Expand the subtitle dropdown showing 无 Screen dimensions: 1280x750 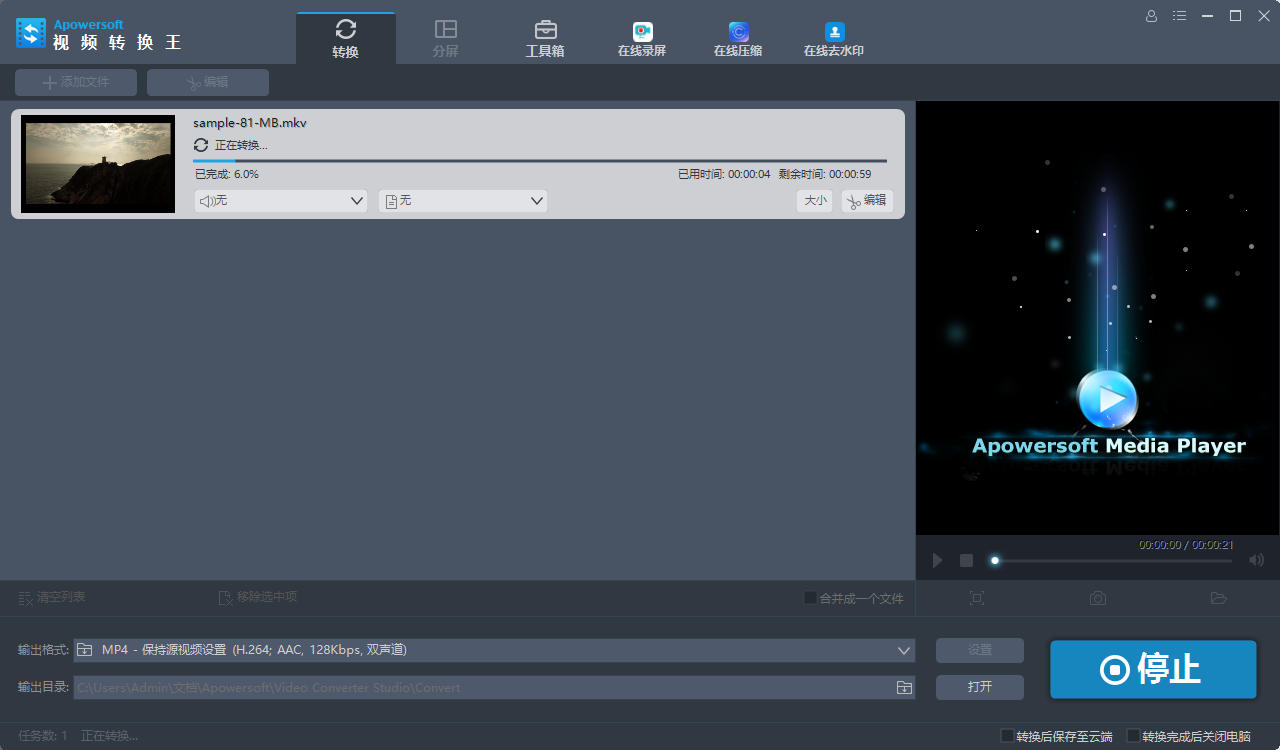[463, 201]
